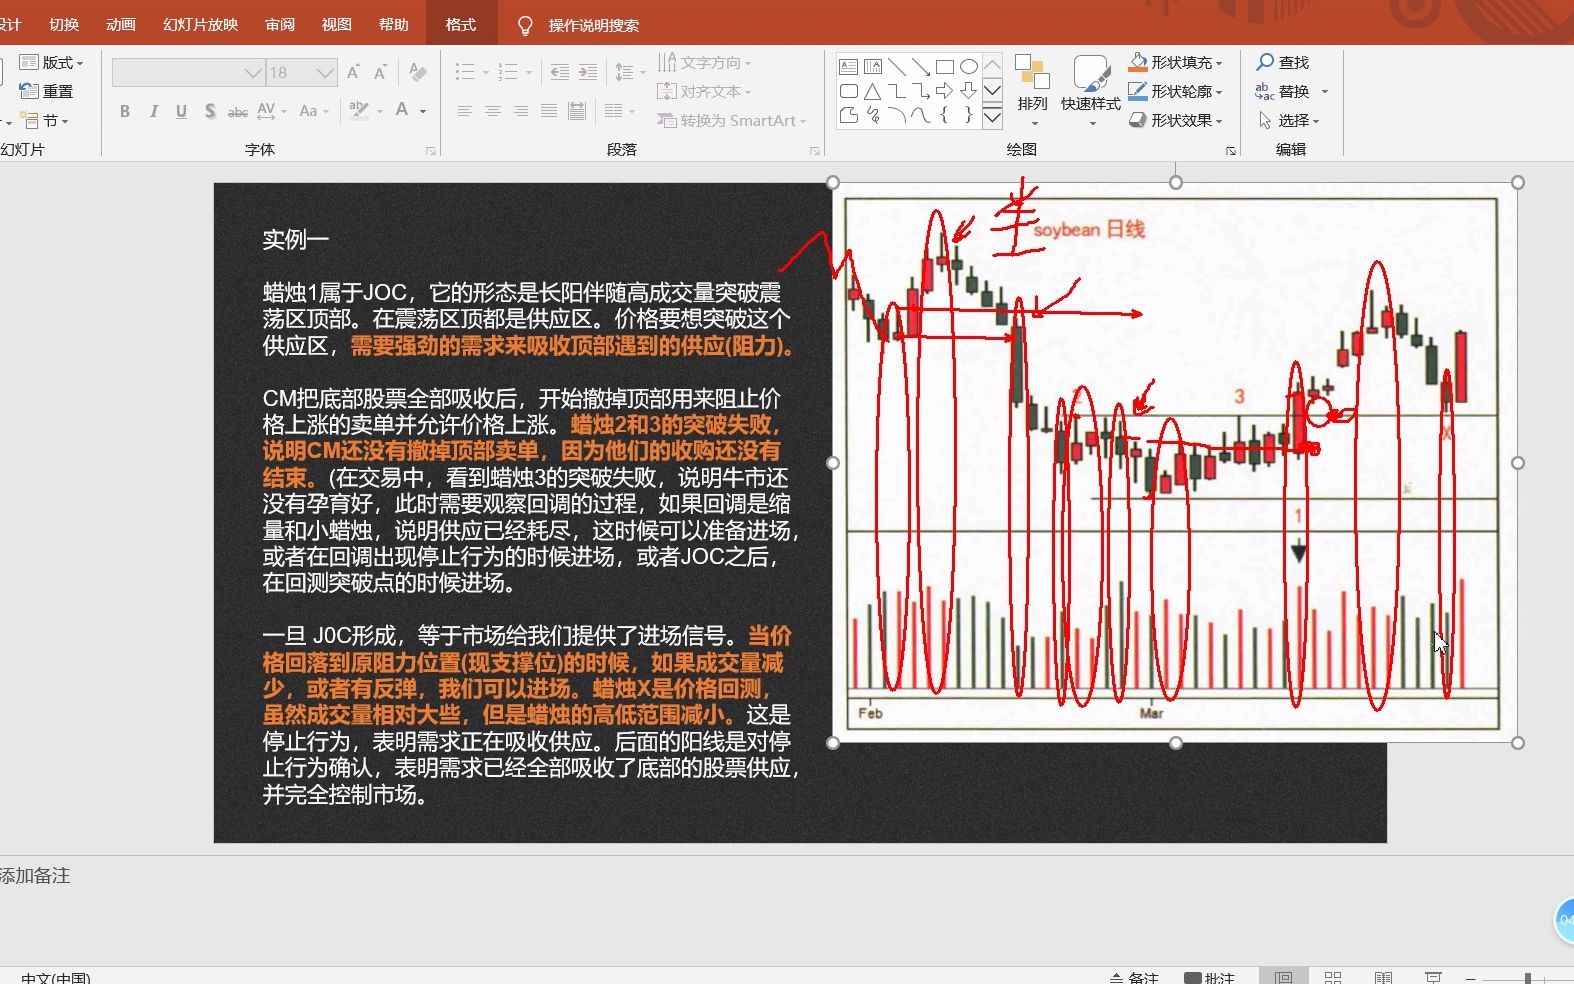The width and height of the screenshot is (1574, 984).
Task: Open the font size dropdown
Action: point(325,72)
